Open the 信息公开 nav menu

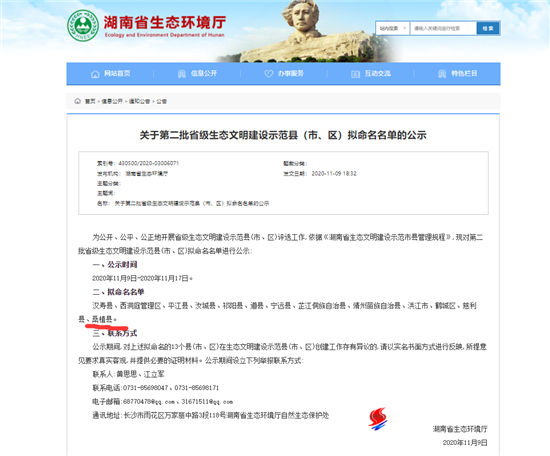(204, 73)
